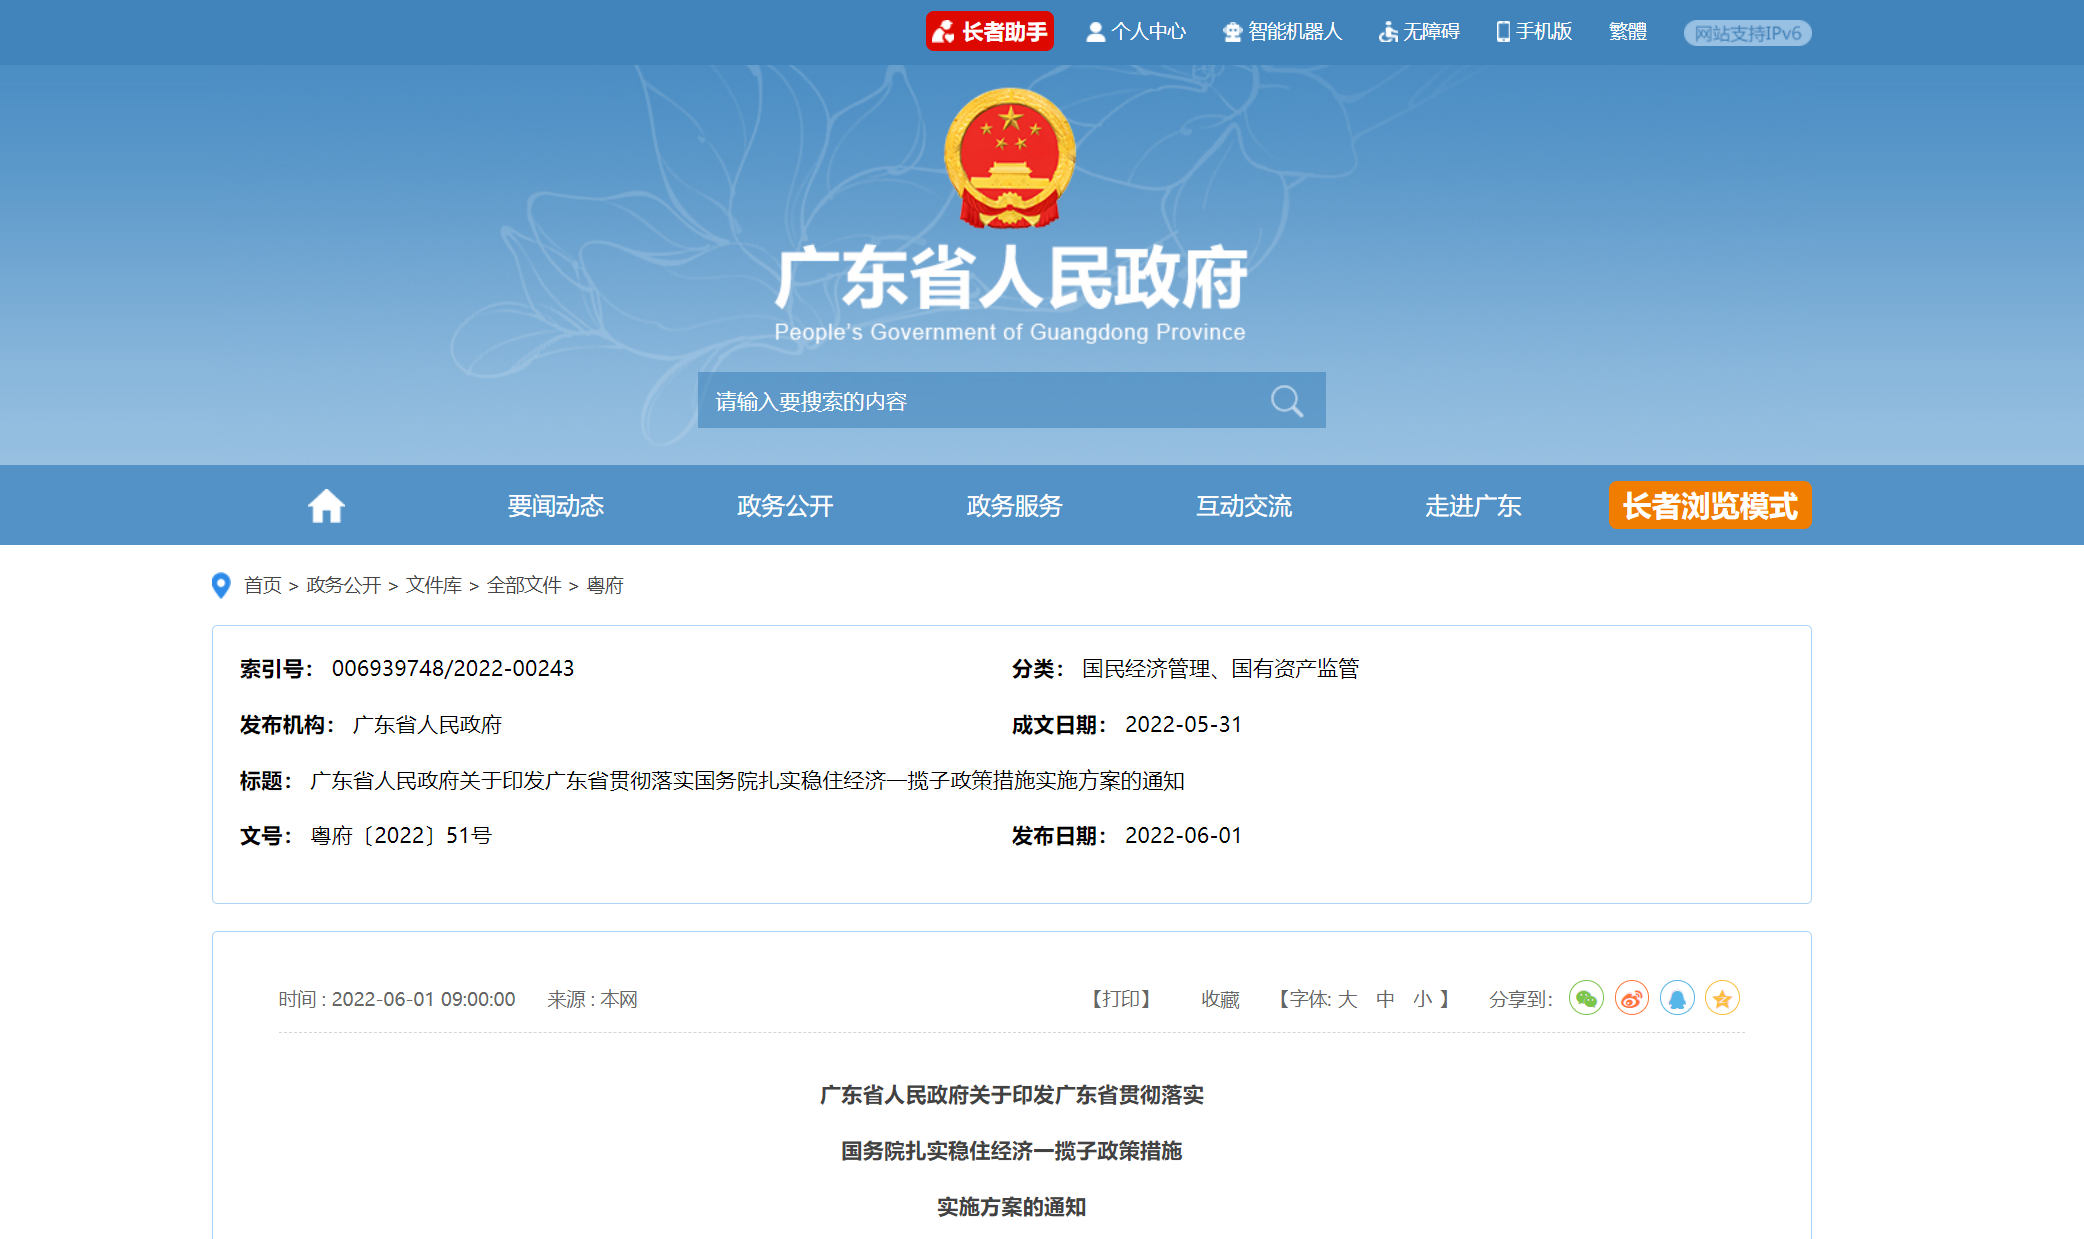The height and width of the screenshot is (1239, 2084).
Task: Click the home icon in navigation bar
Action: 324,505
